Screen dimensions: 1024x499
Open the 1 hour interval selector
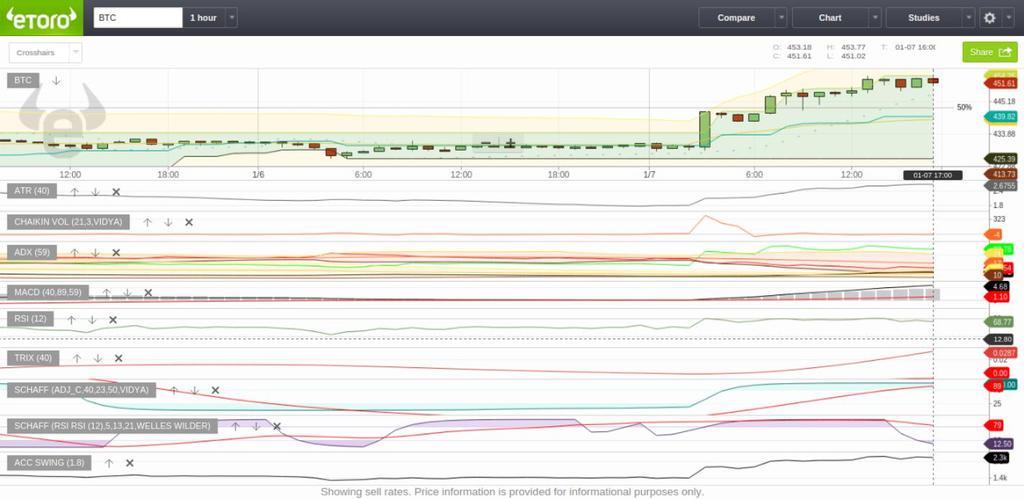(204, 18)
